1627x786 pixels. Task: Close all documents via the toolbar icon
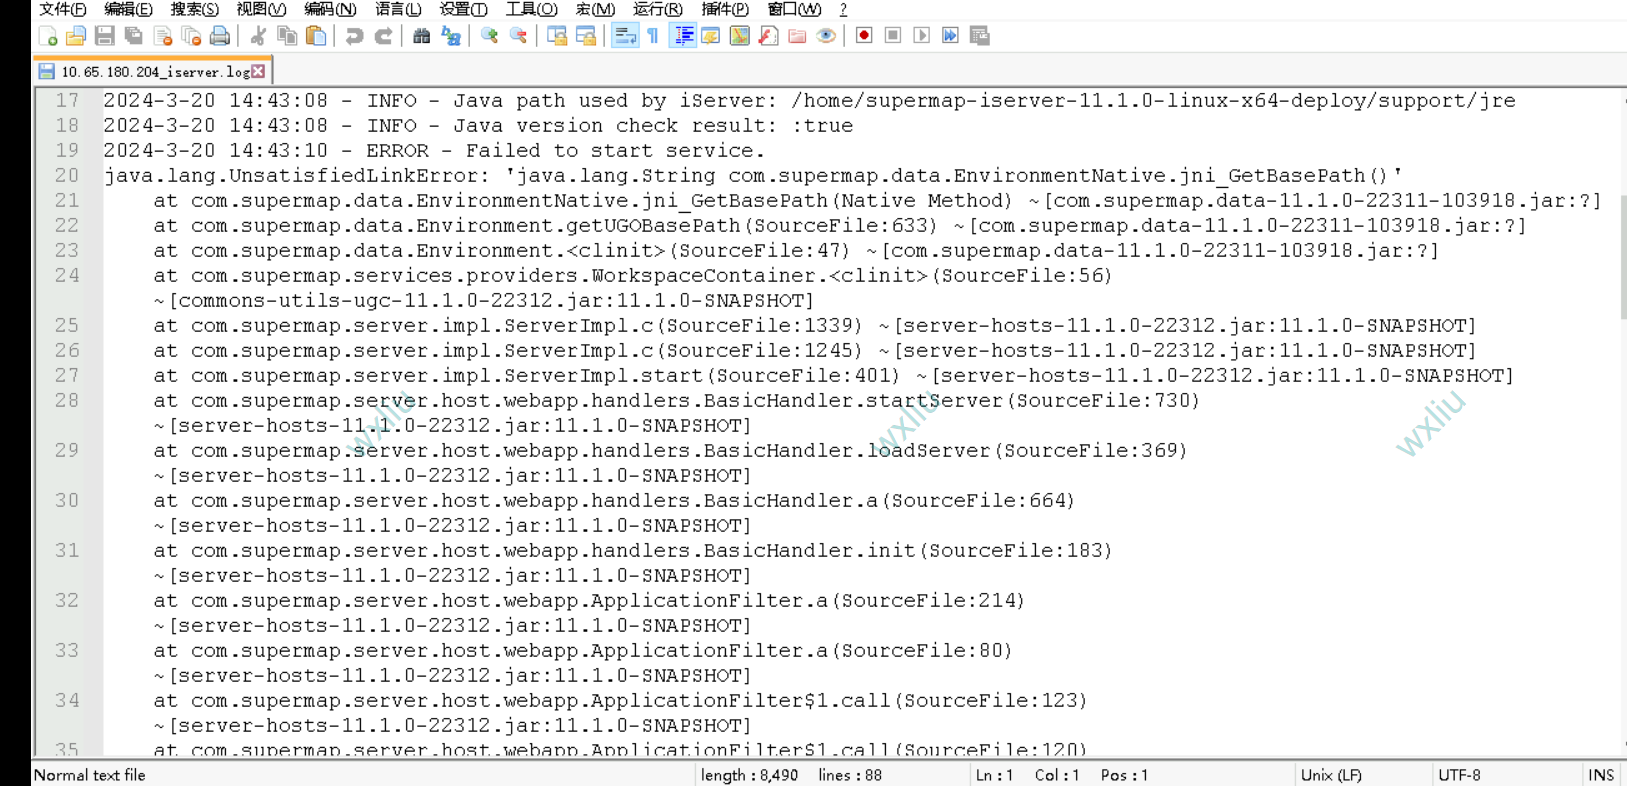(192, 36)
